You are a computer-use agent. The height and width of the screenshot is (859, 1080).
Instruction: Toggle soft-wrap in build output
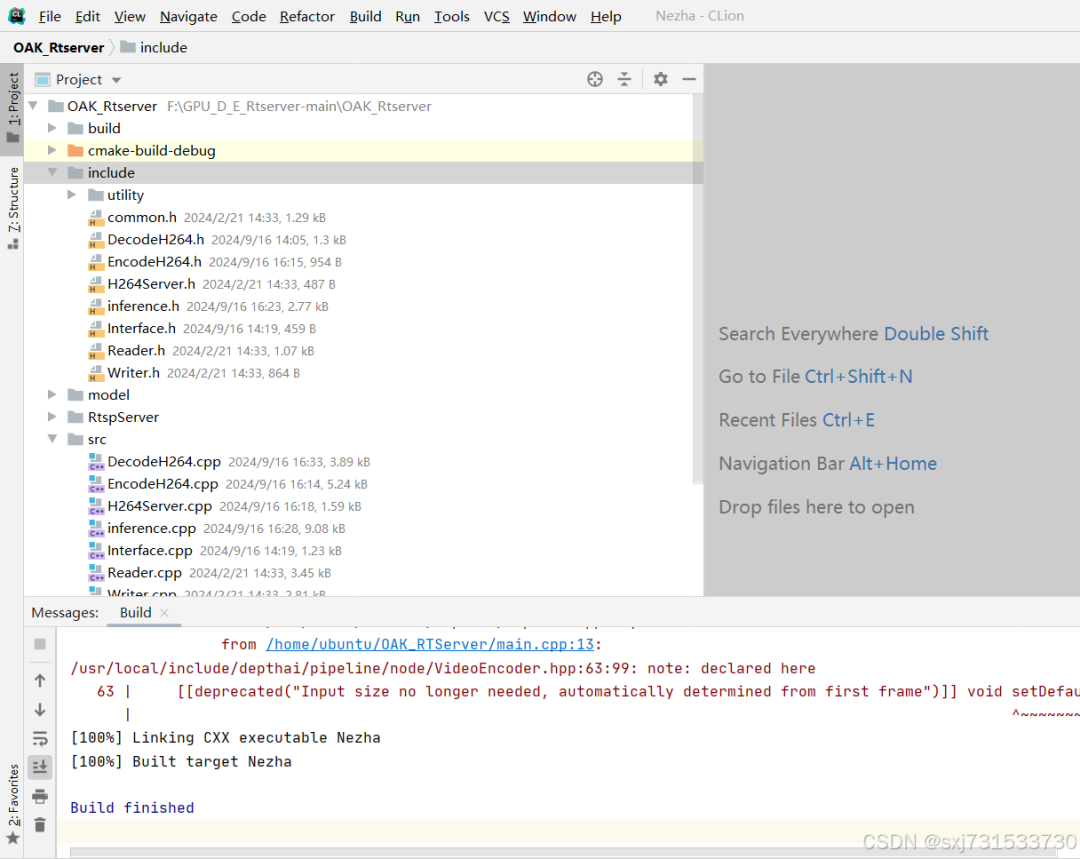coord(40,738)
